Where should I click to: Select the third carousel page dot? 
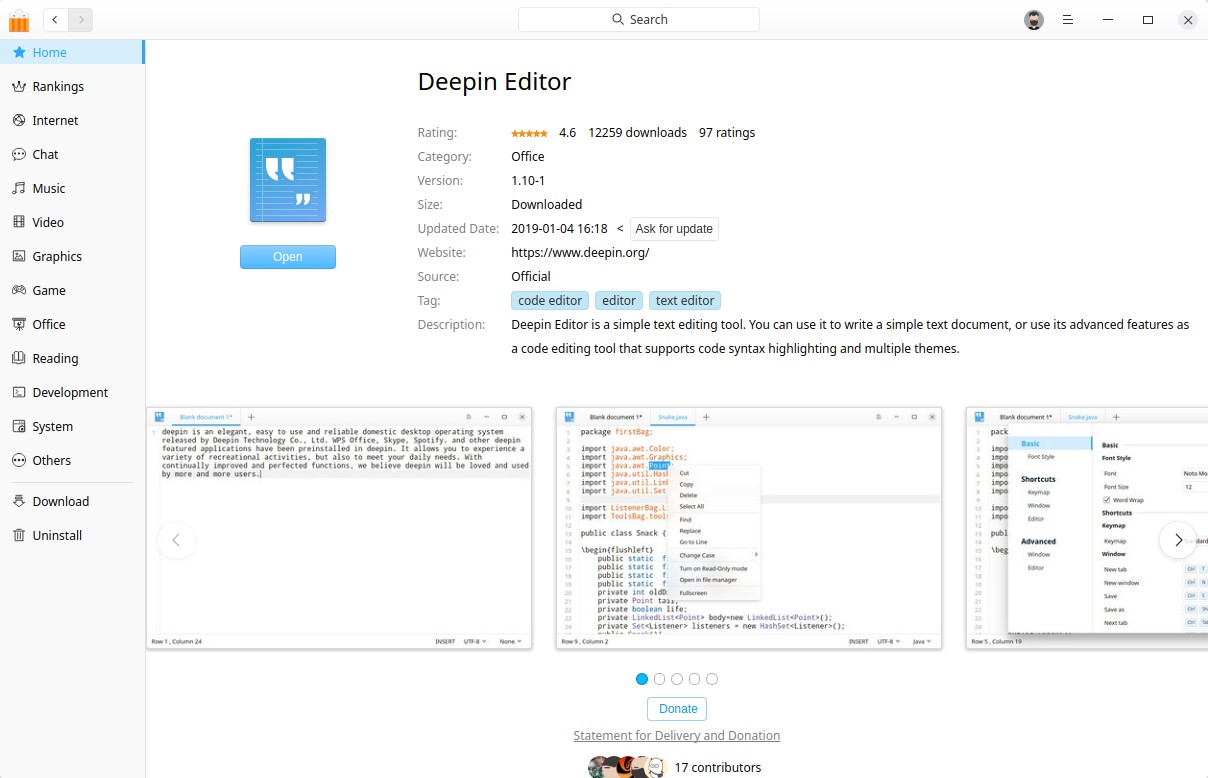(677, 679)
